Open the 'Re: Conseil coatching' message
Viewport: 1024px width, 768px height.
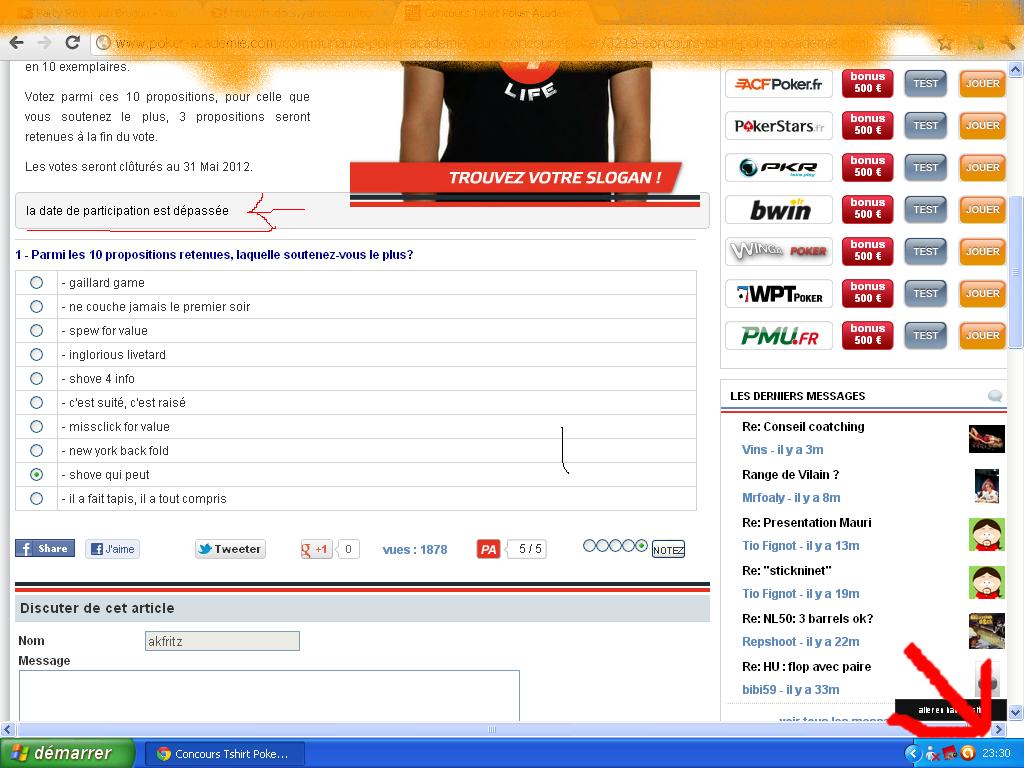click(x=803, y=426)
